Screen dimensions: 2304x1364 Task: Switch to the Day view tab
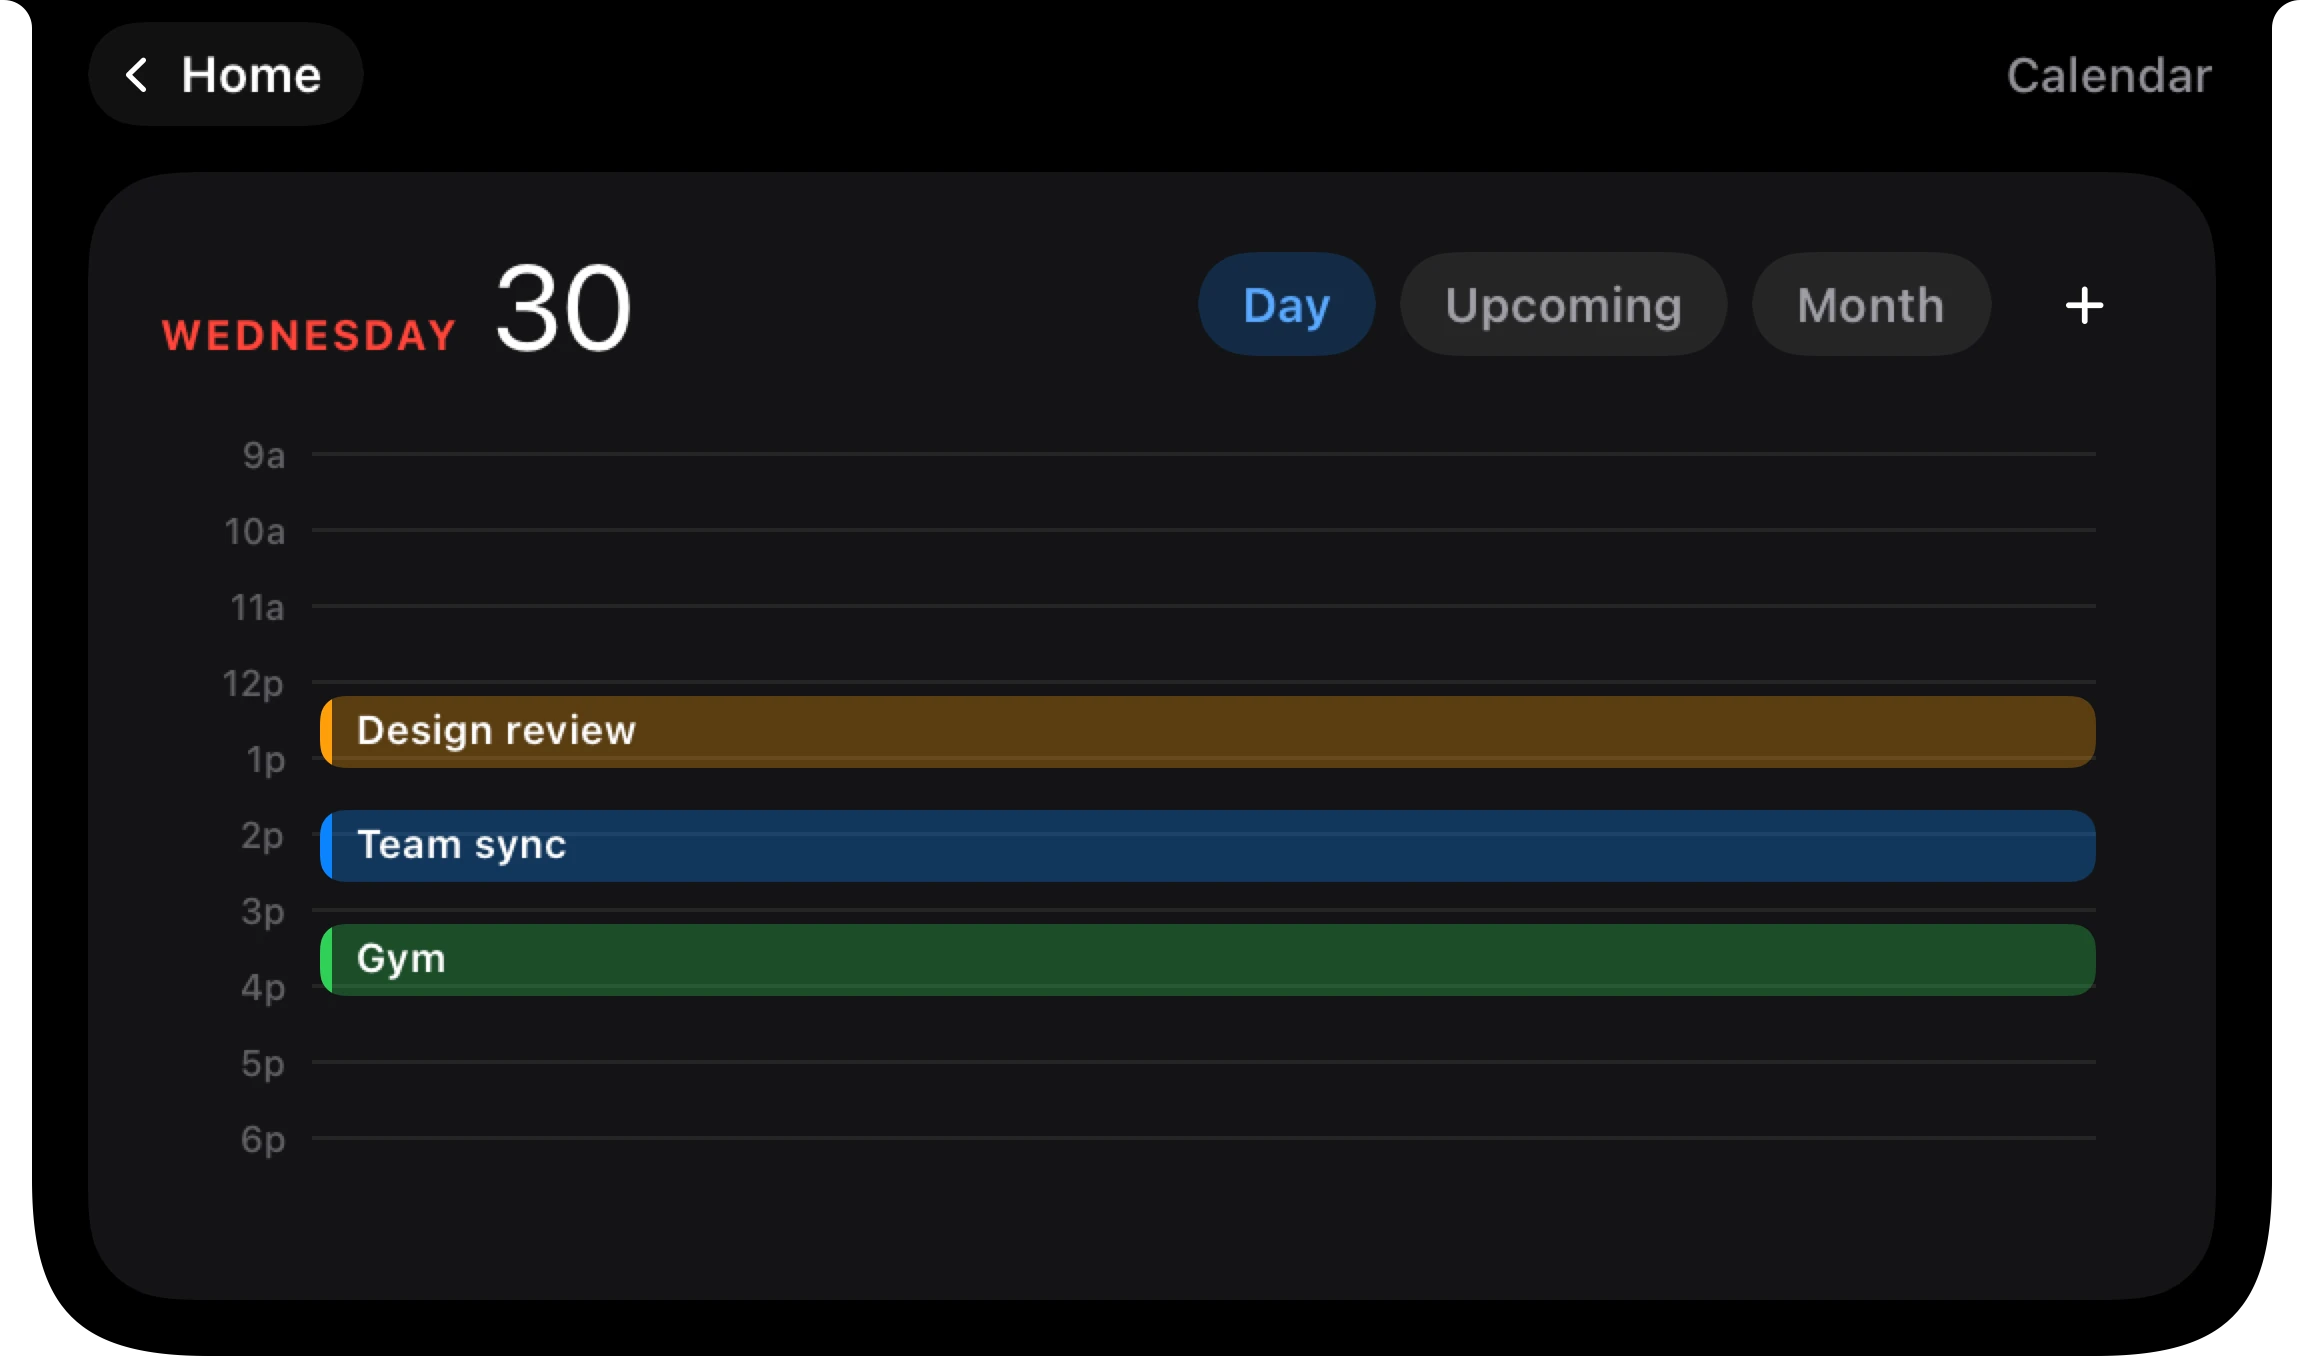[1287, 305]
